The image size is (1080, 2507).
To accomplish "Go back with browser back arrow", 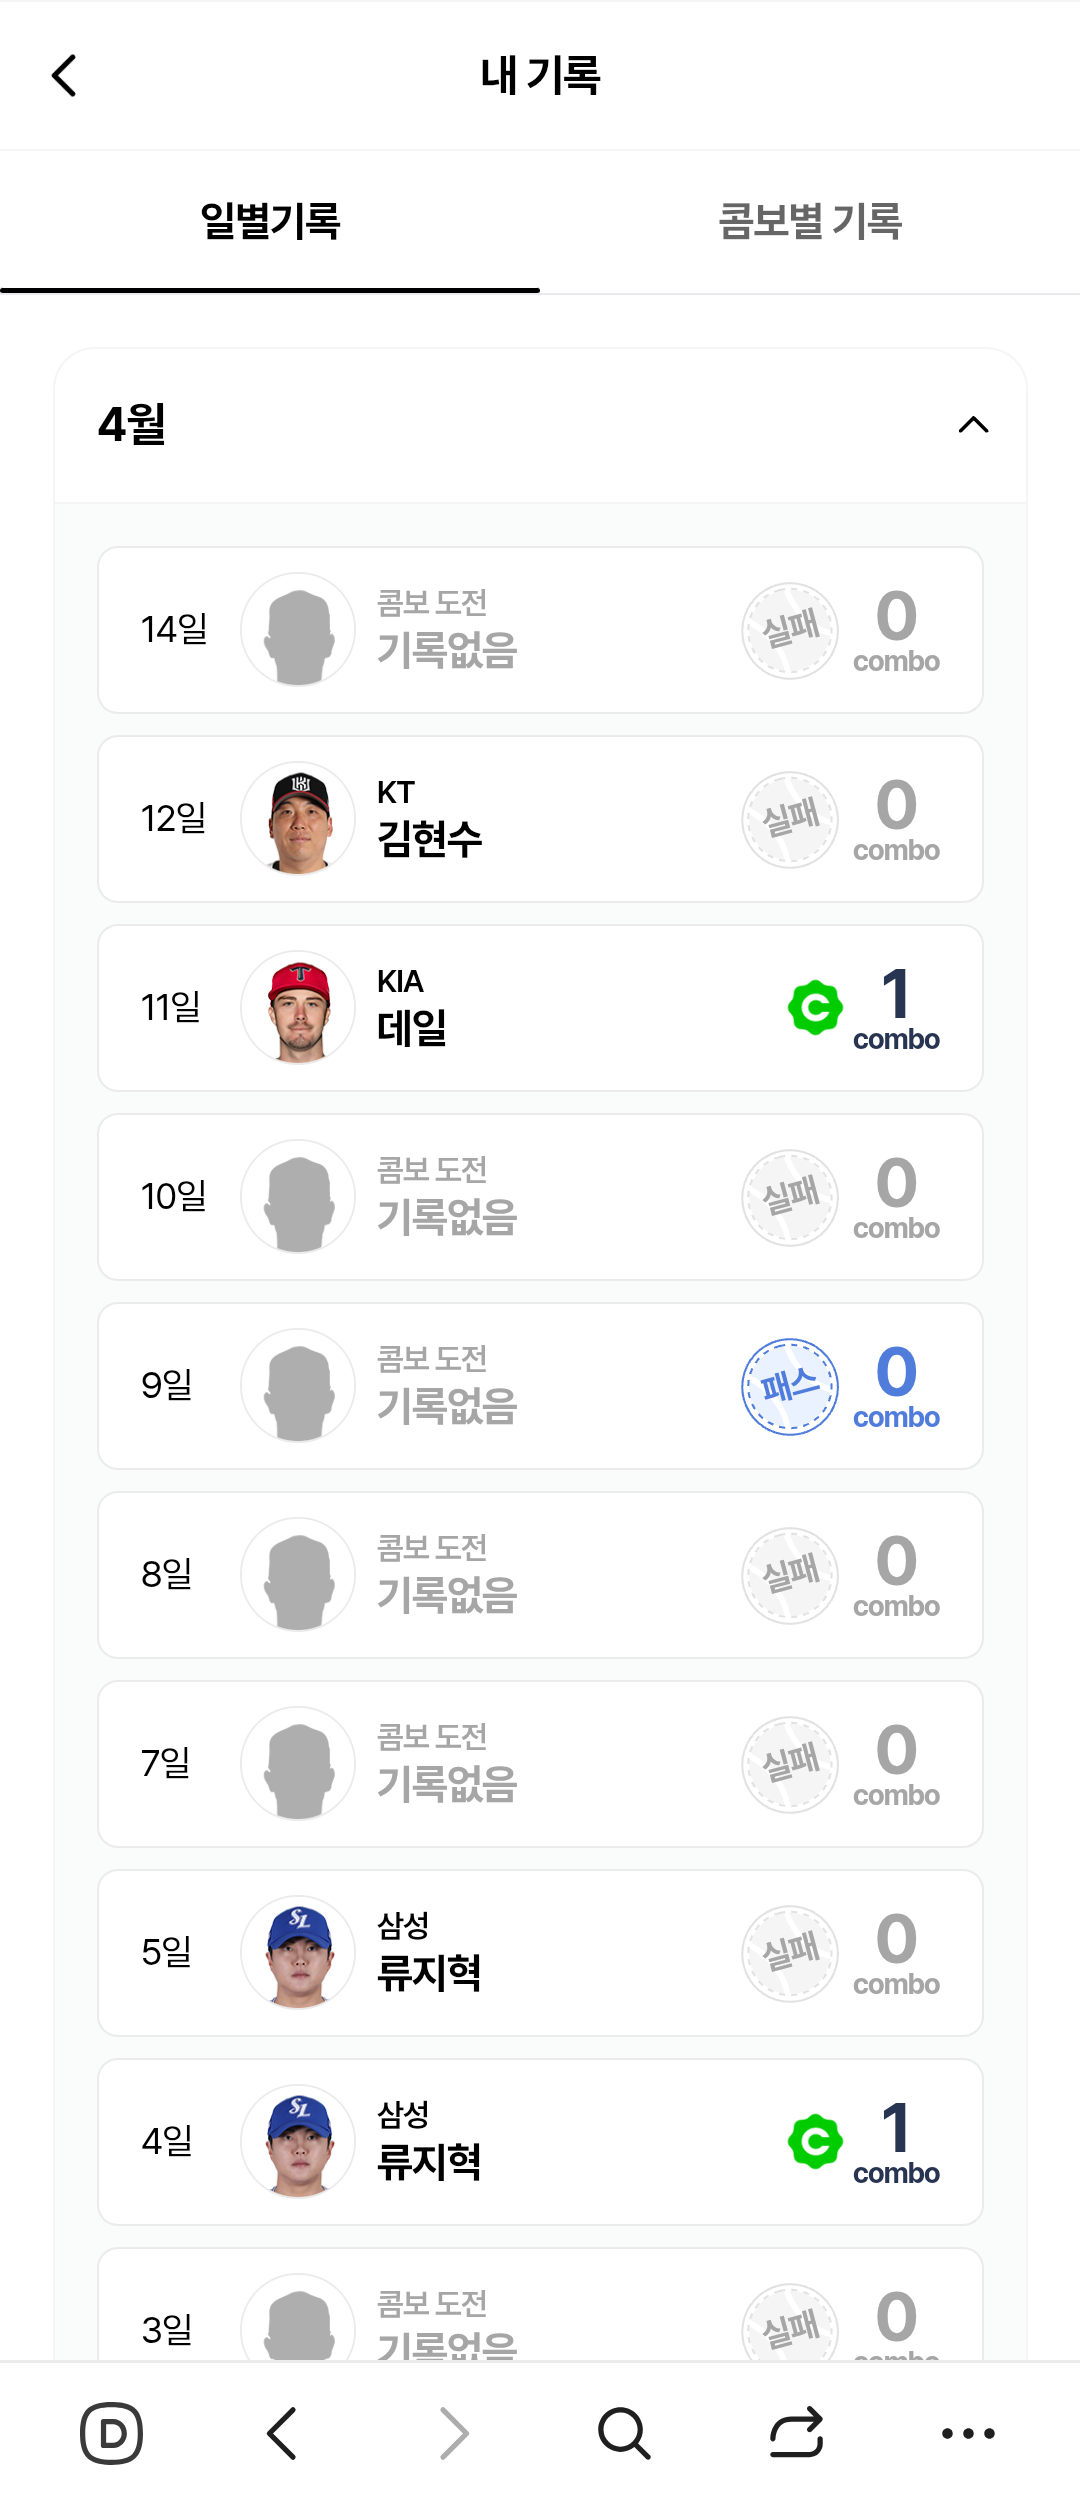I will coord(283,2432).
